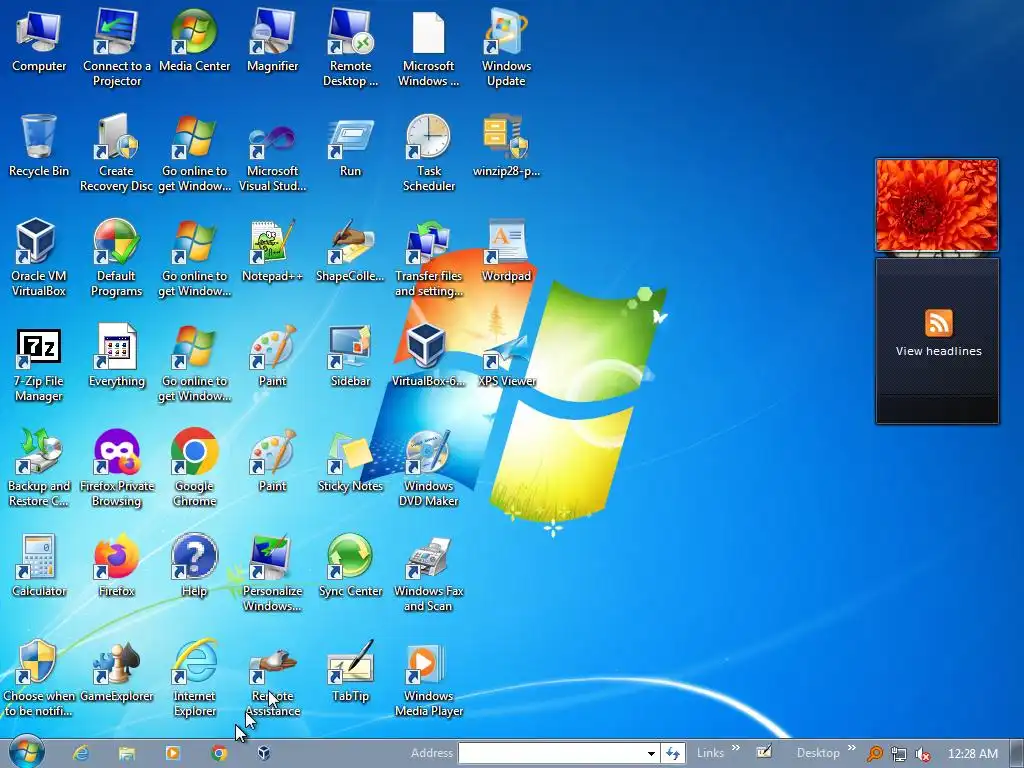Select the Oracle VM VirtualBox desktop shortcut
The width and height of the screenshot is (1024, 768).
coord(39,259)
